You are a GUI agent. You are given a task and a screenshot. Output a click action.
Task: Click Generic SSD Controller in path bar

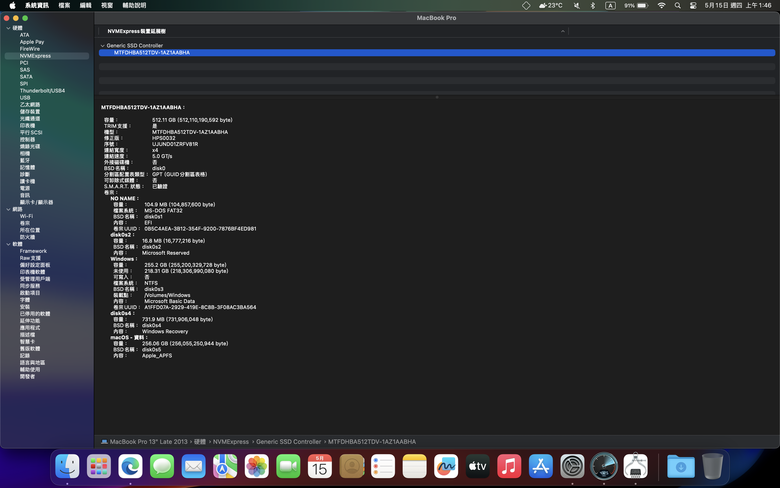(289, 442)
